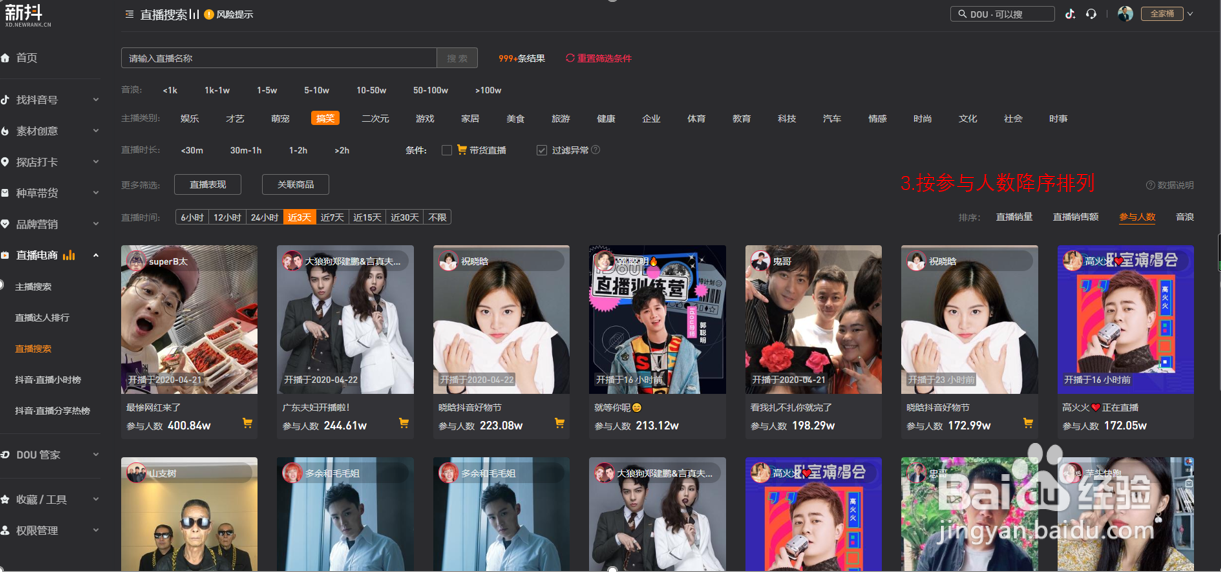Click the 探店打卡 location pin icon

click(x=5, y=162)
